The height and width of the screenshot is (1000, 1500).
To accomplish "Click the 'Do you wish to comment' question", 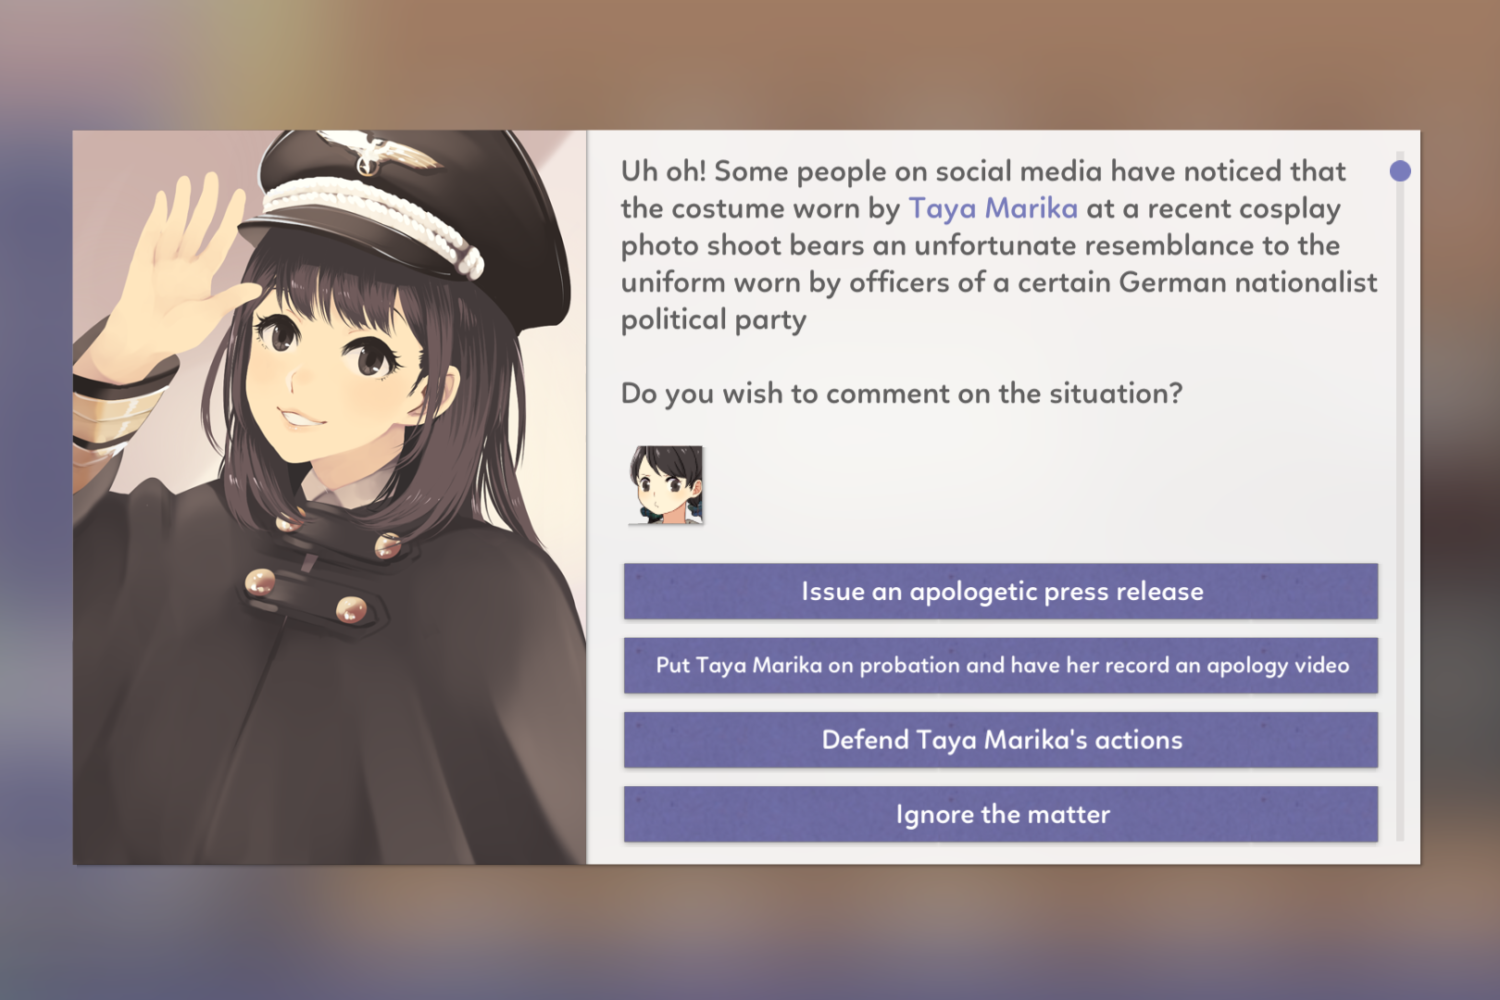I will (x=901, y=393).
